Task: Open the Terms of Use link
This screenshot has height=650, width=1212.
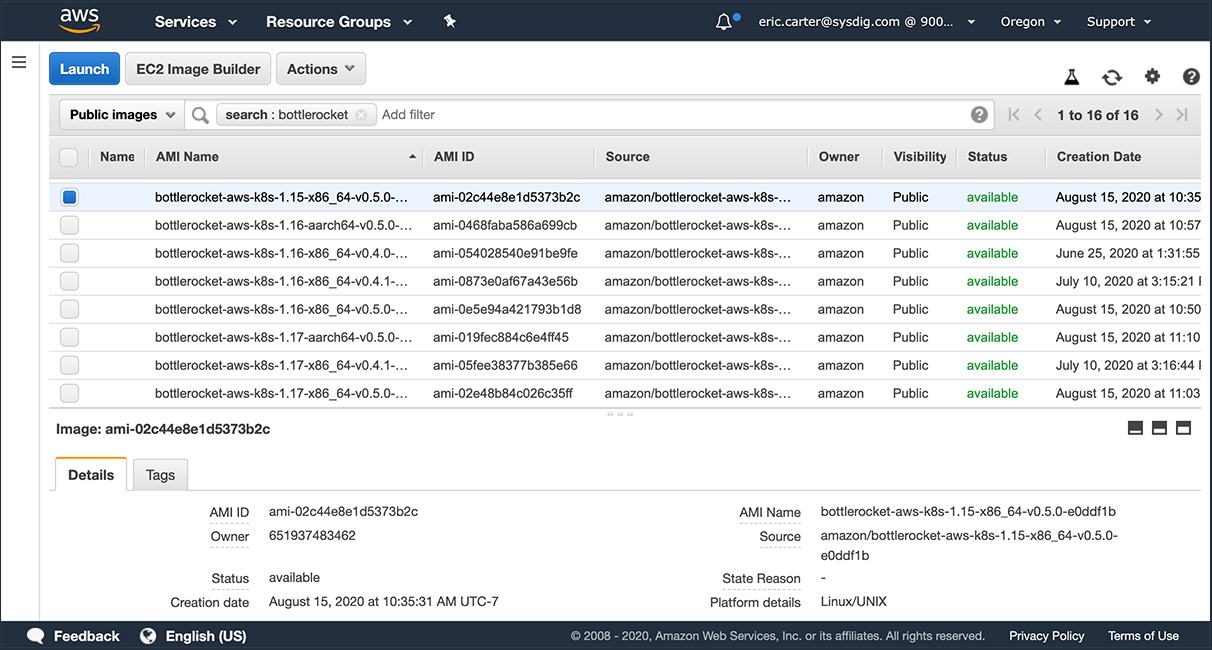Action: pyautogui.click(x=1143, y=636)
